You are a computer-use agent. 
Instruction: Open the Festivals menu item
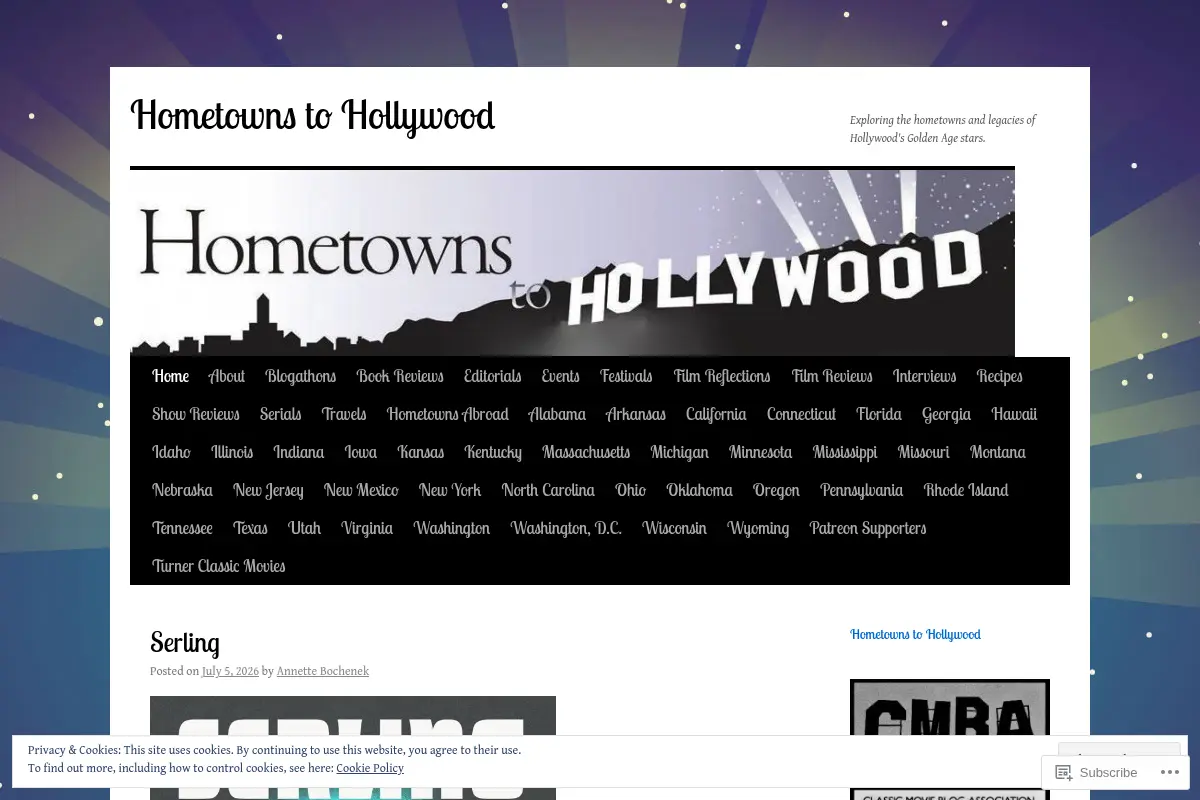click(626, 376)
